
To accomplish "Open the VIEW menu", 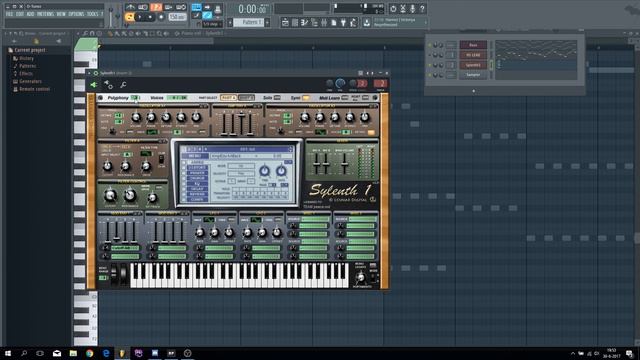I will click(61, 14).
